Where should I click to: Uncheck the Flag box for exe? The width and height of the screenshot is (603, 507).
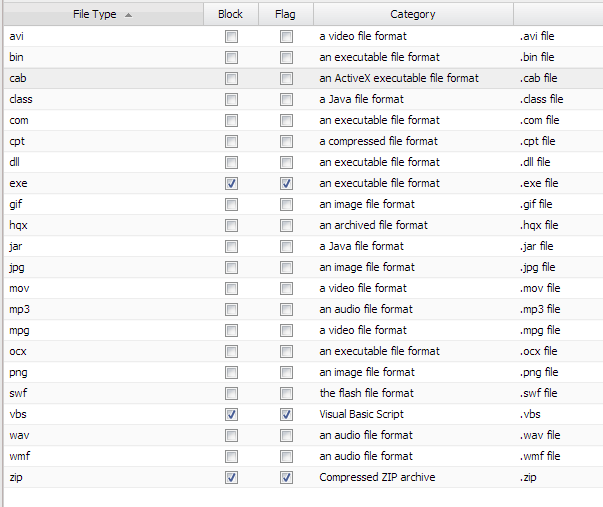286,183
